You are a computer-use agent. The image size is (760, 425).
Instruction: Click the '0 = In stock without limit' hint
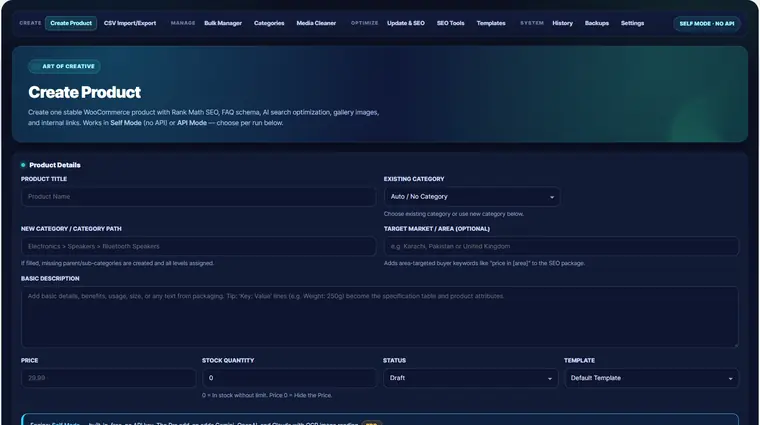(x=267, y=395)
